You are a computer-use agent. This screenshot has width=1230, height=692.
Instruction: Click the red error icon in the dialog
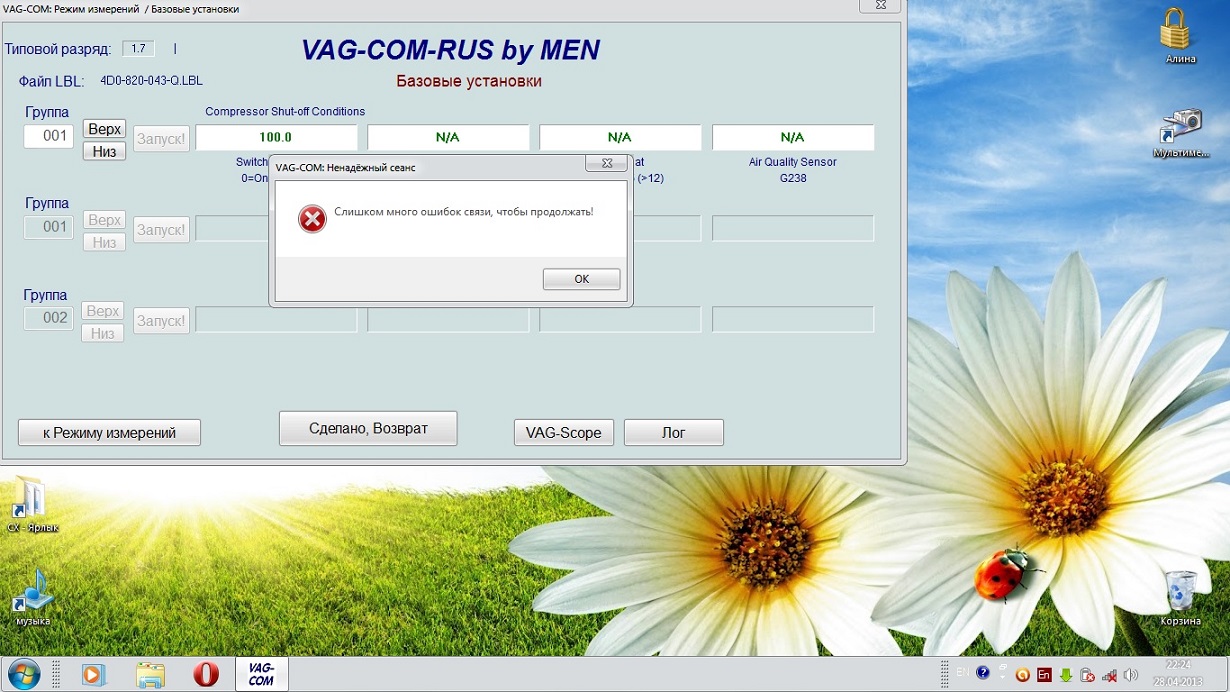click(313, 218)
